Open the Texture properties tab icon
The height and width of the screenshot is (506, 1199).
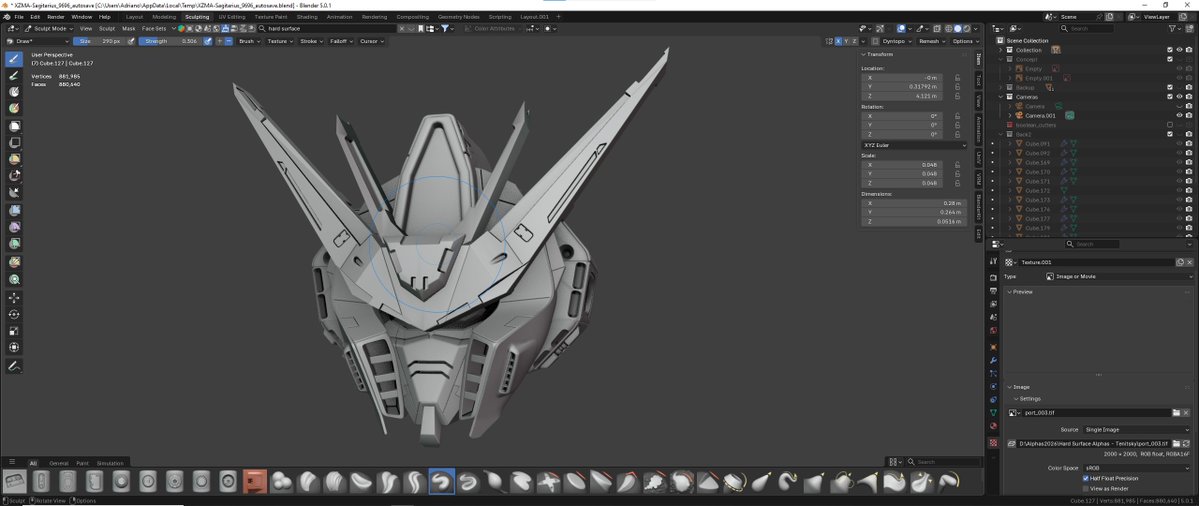coord(993,443)
